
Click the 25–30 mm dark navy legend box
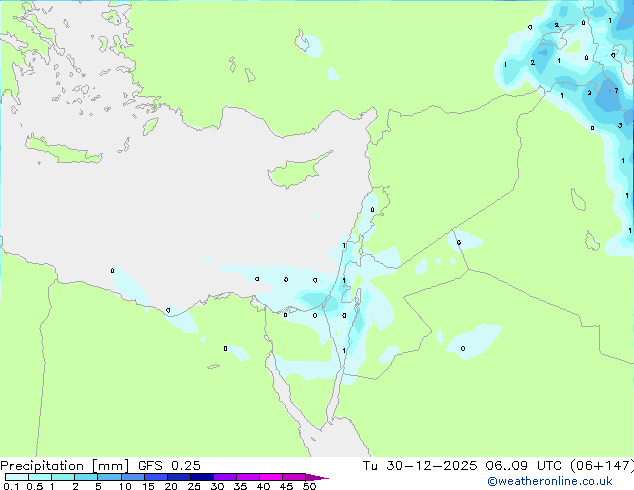click(202, 477)
